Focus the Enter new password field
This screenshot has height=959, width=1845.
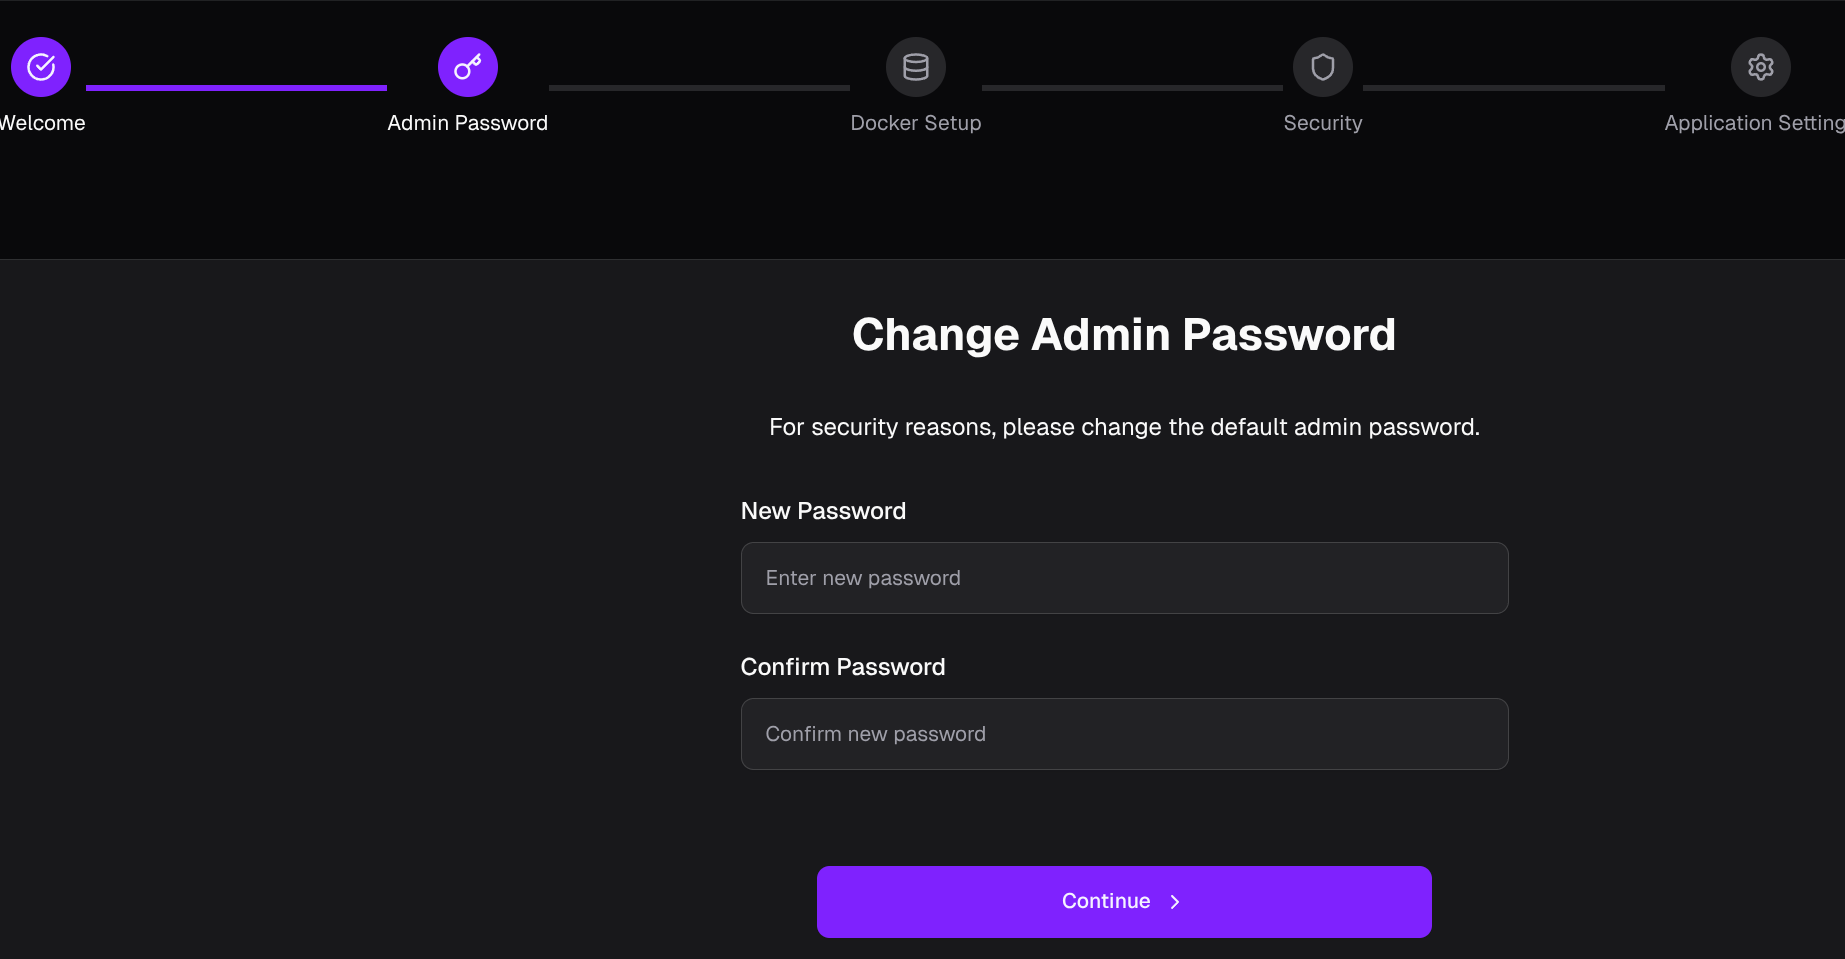(x=1124, y=578)
